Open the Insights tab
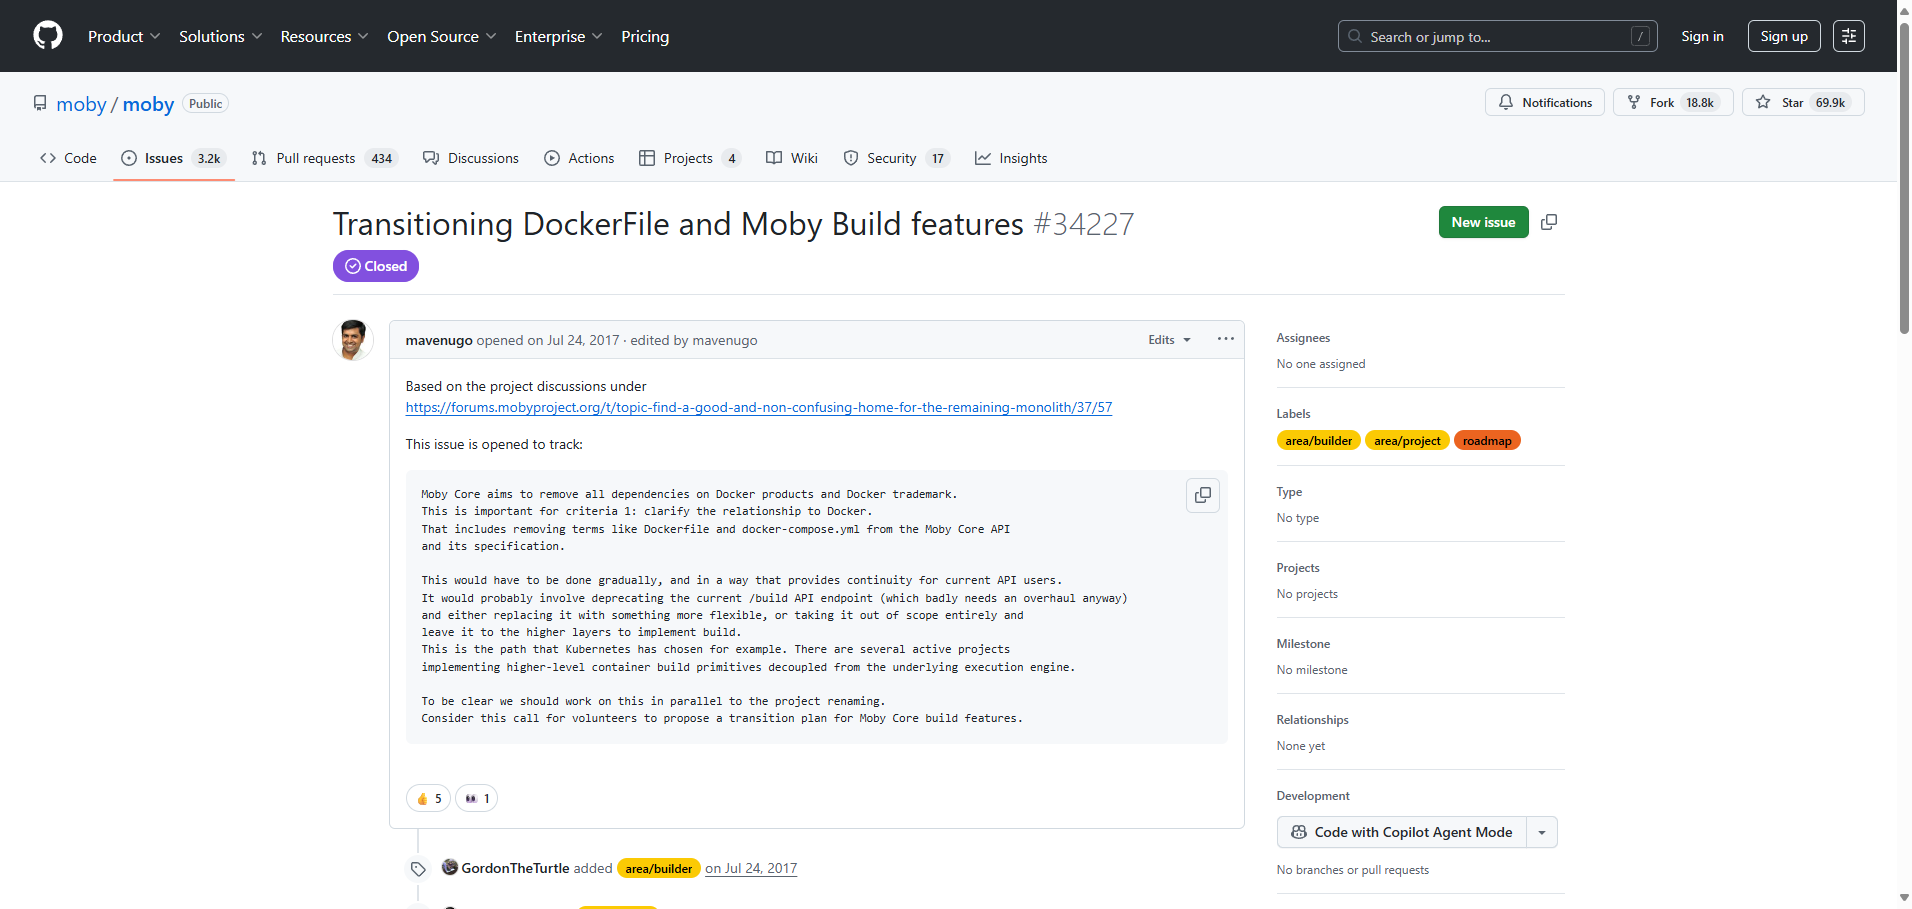This screenshot has width=1912, height=909. point(1011,158)
